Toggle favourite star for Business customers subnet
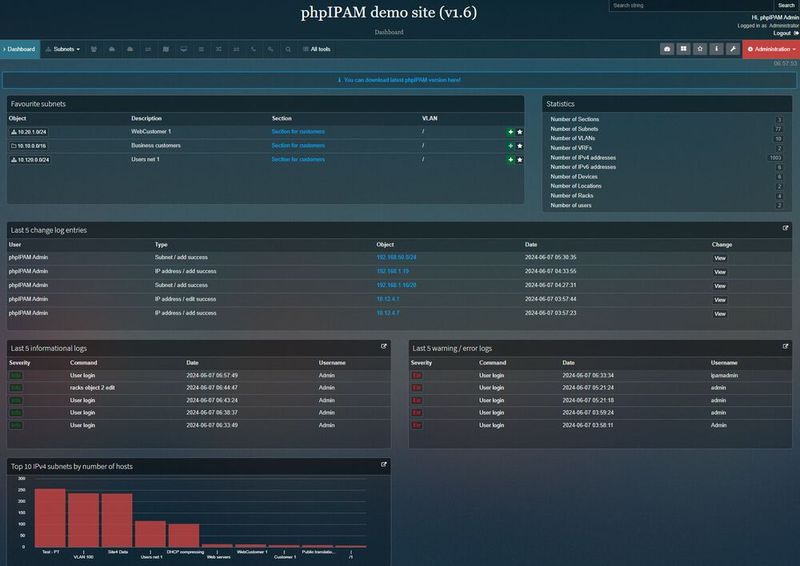 pyautogui.click(x=520, y=146)
